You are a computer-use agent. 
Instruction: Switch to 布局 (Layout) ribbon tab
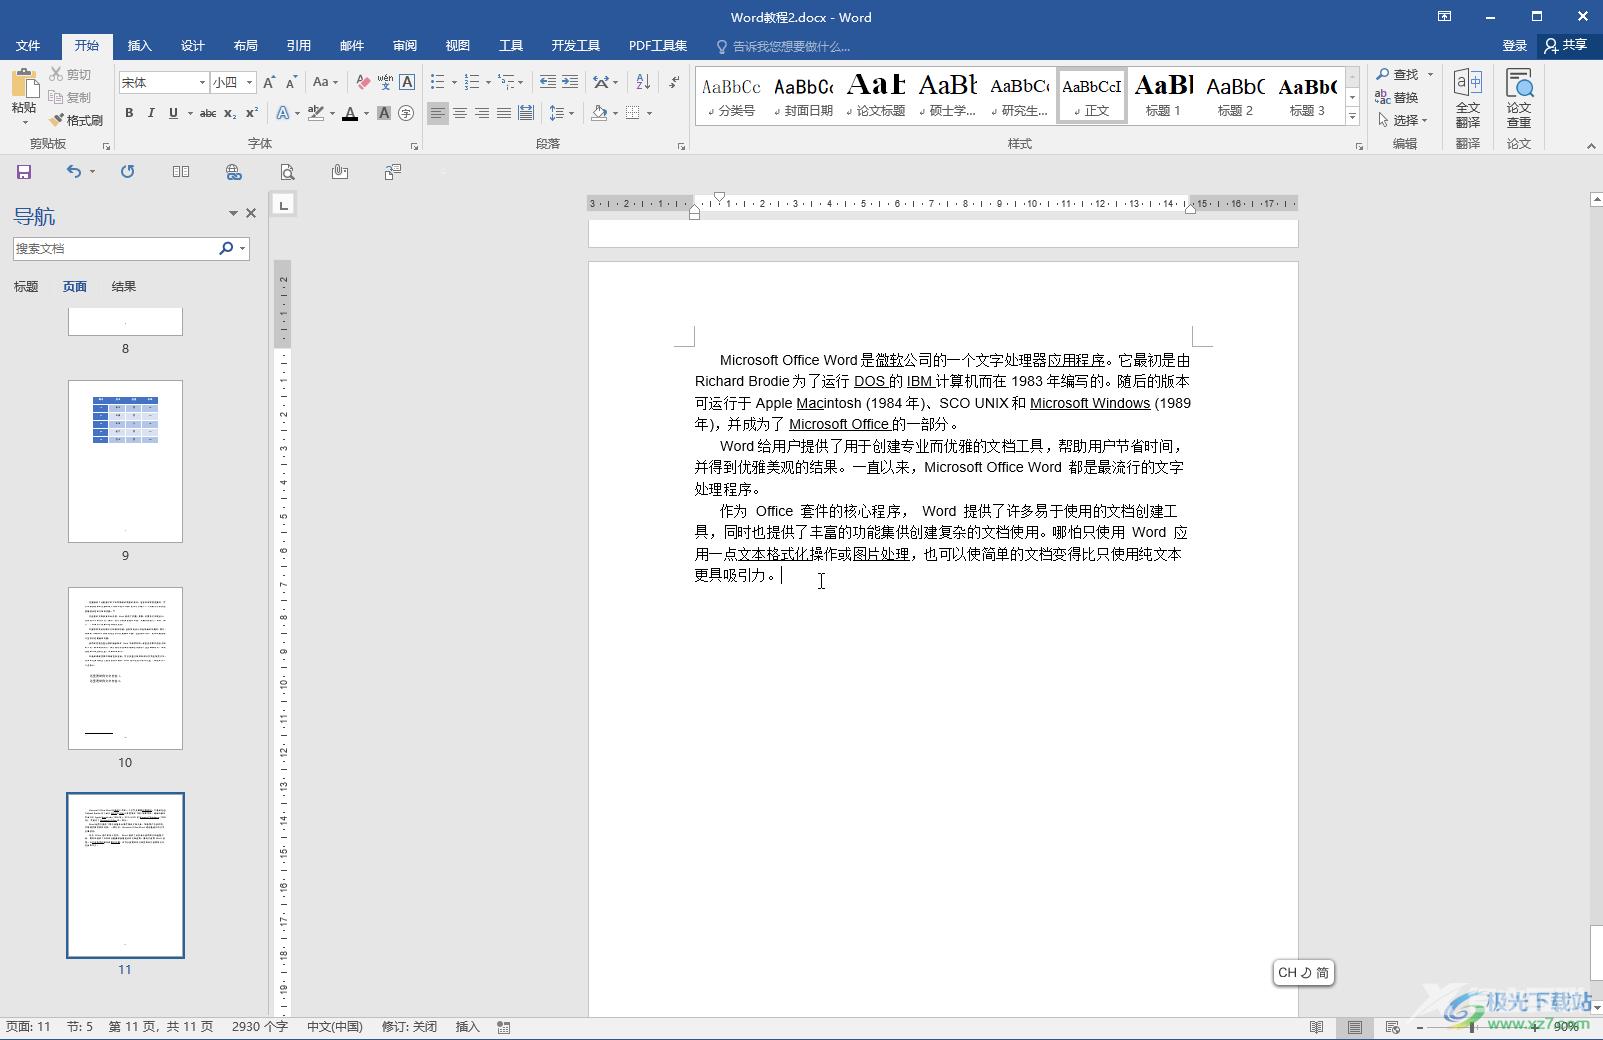(x=246, y=46)
